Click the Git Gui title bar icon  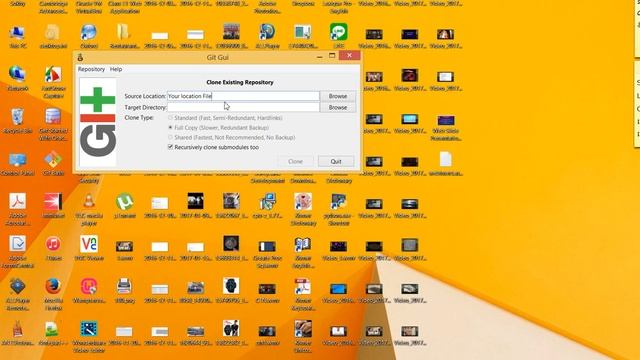coord(80,57)
